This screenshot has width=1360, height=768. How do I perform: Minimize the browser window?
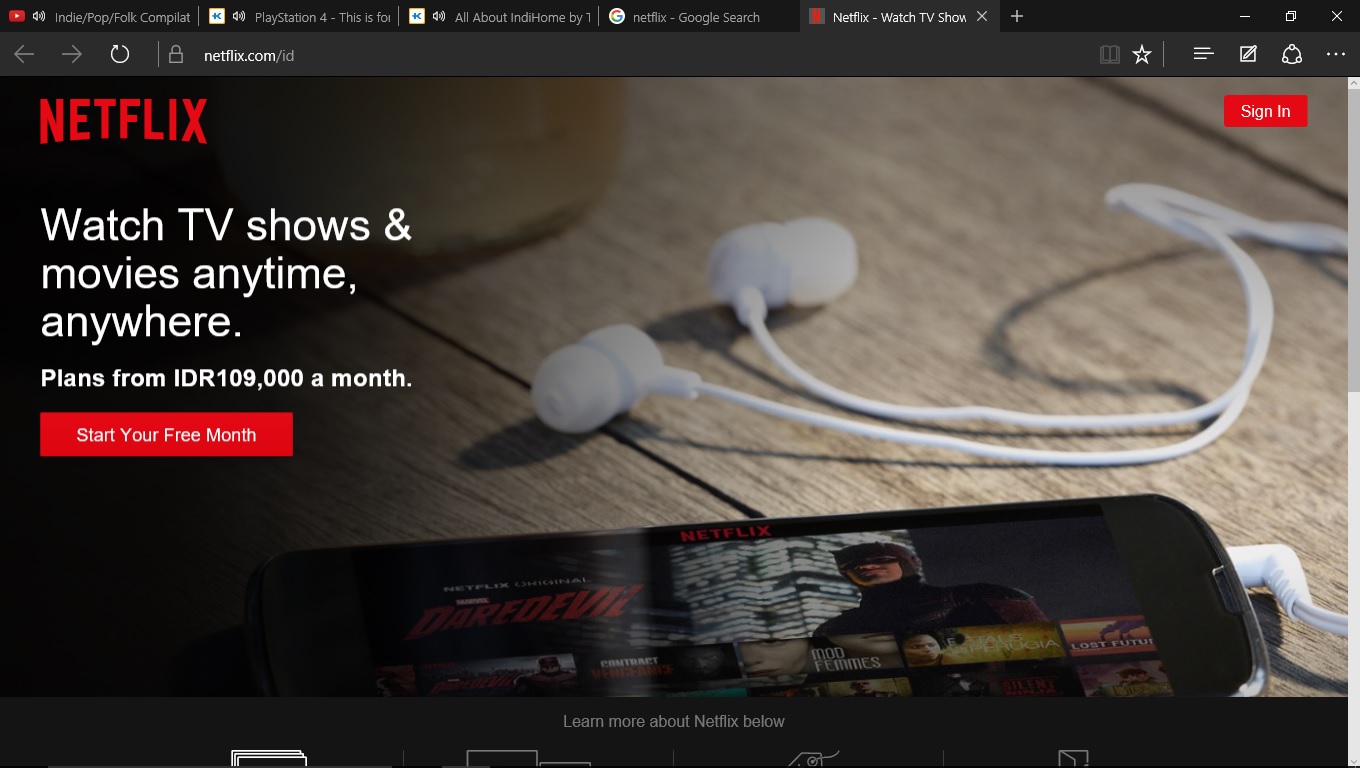(x=1245, y=17)
